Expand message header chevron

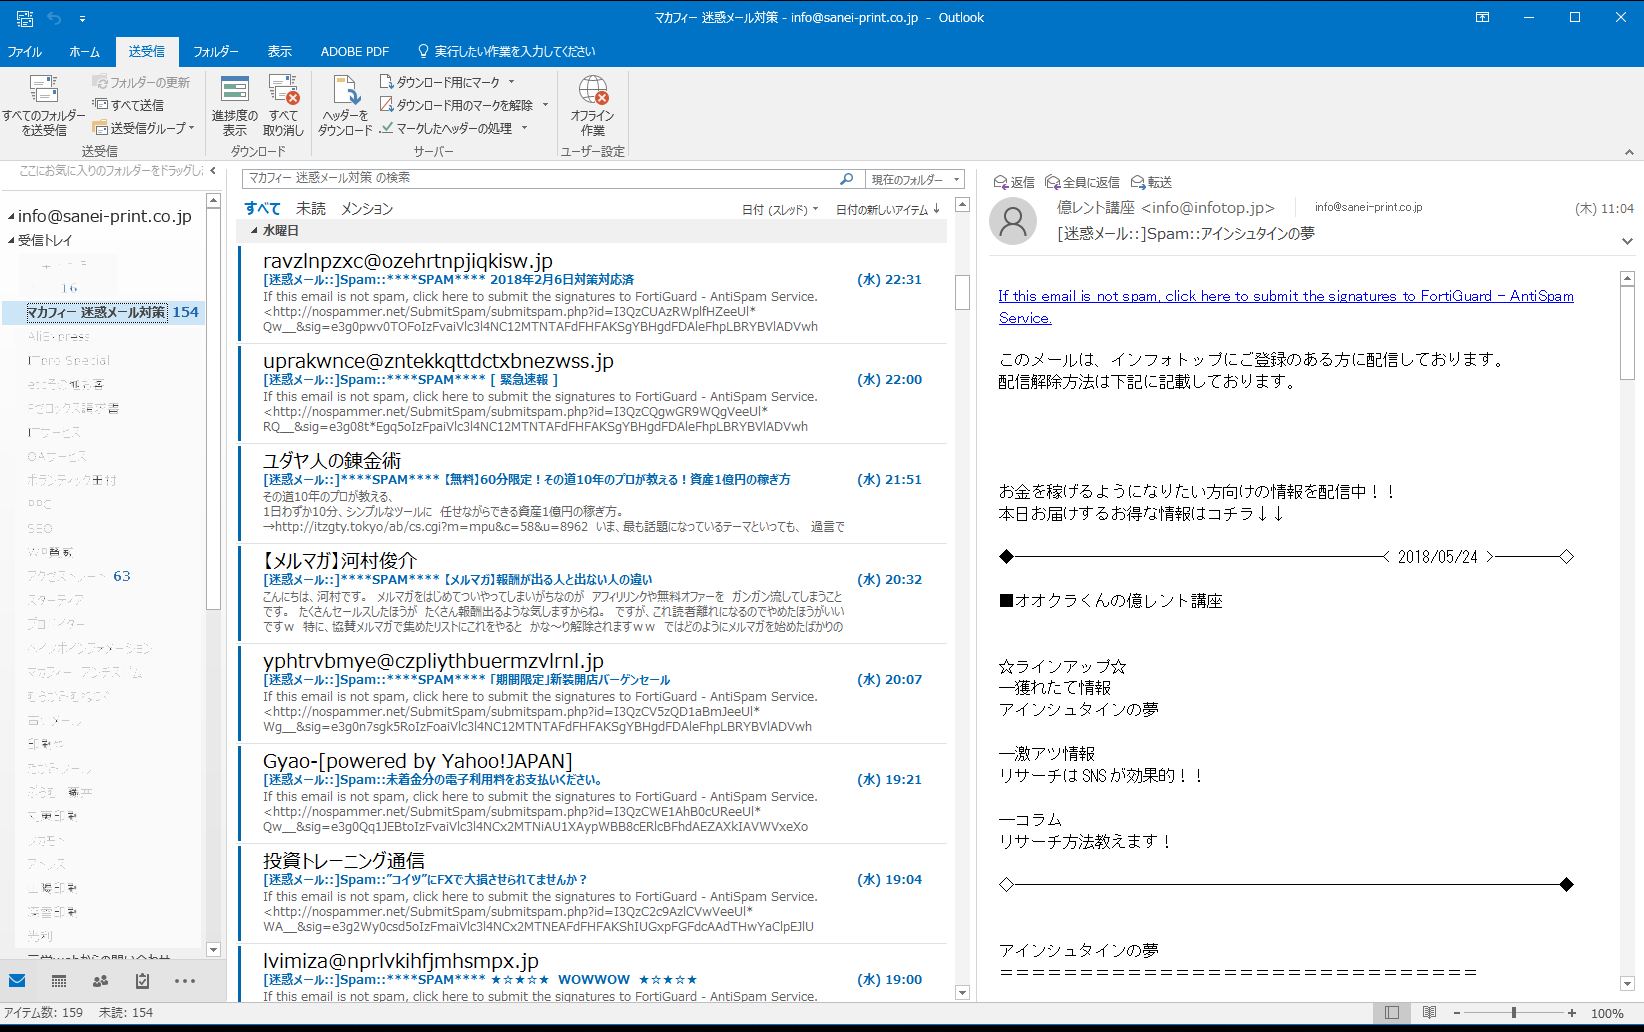click(x=1627, y=241)
